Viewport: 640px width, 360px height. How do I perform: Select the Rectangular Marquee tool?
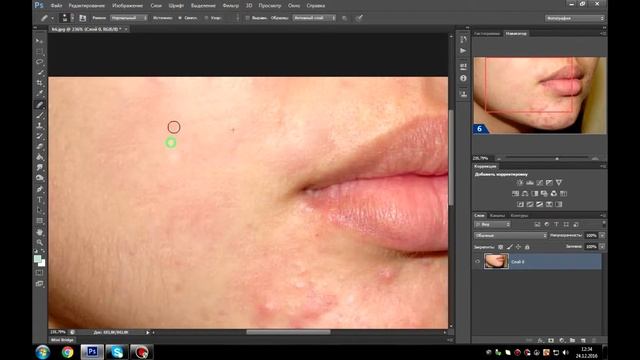[x=39, y=51]
